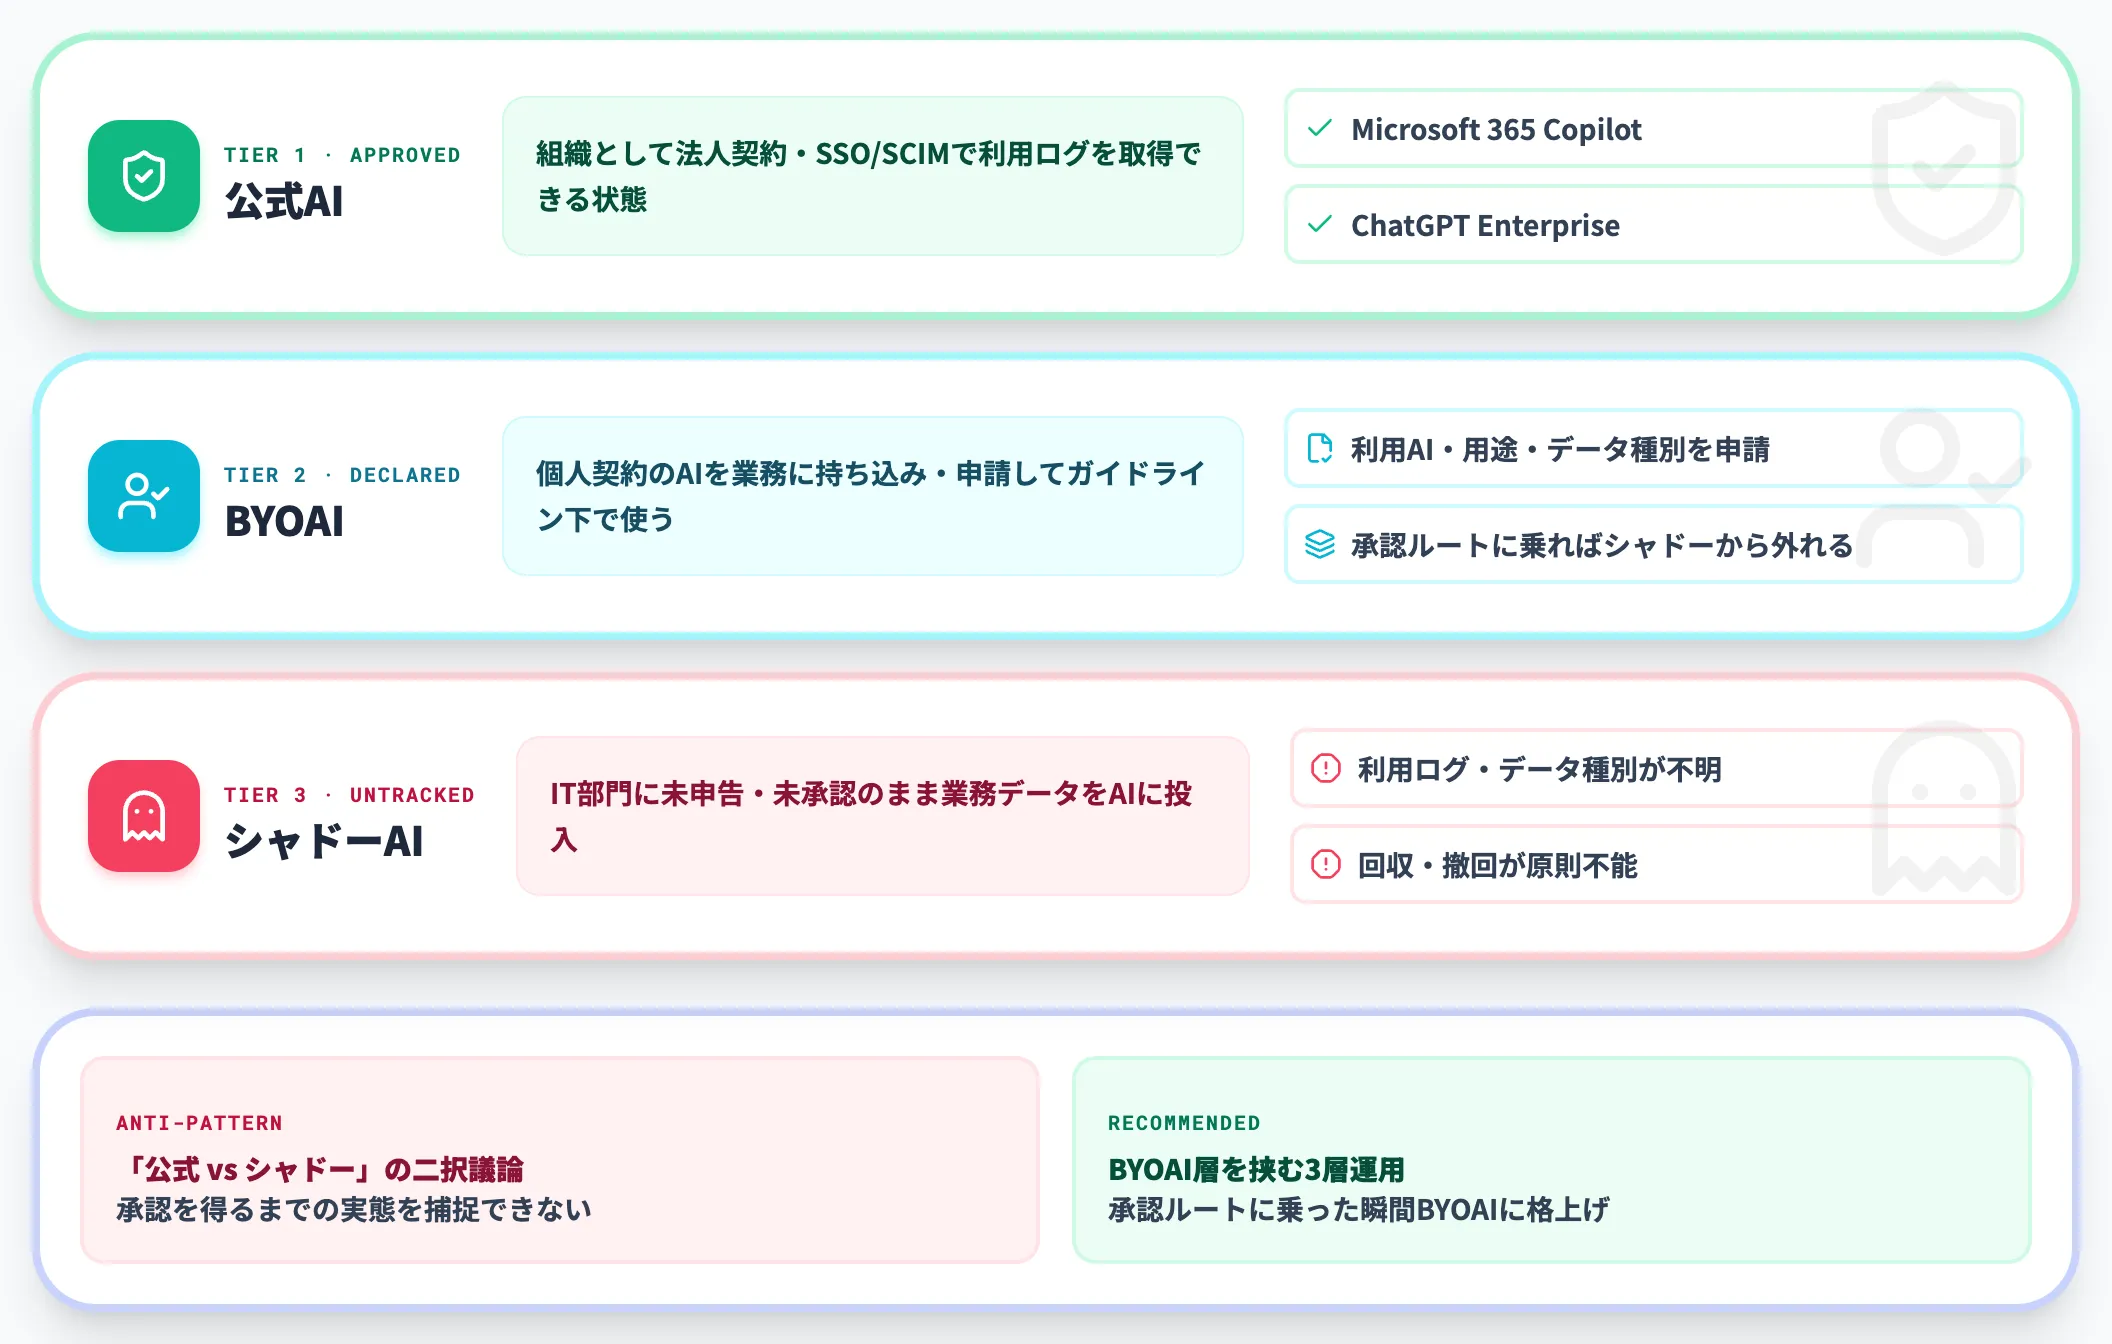Click the BYOAI層を挟む3層運用 heading

click(x=1257, y=1169)
